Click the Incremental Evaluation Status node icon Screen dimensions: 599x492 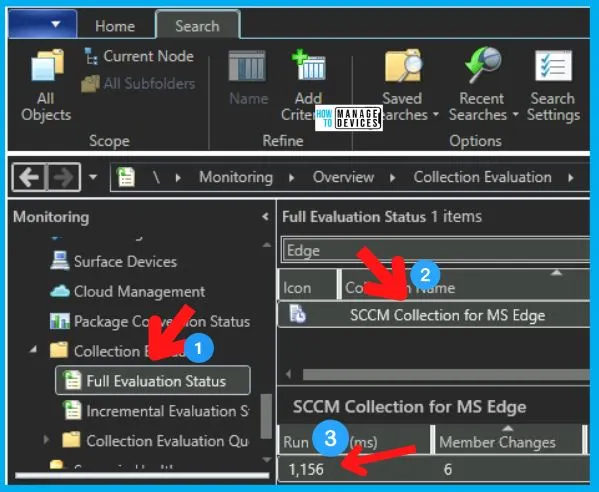[72, 410]
